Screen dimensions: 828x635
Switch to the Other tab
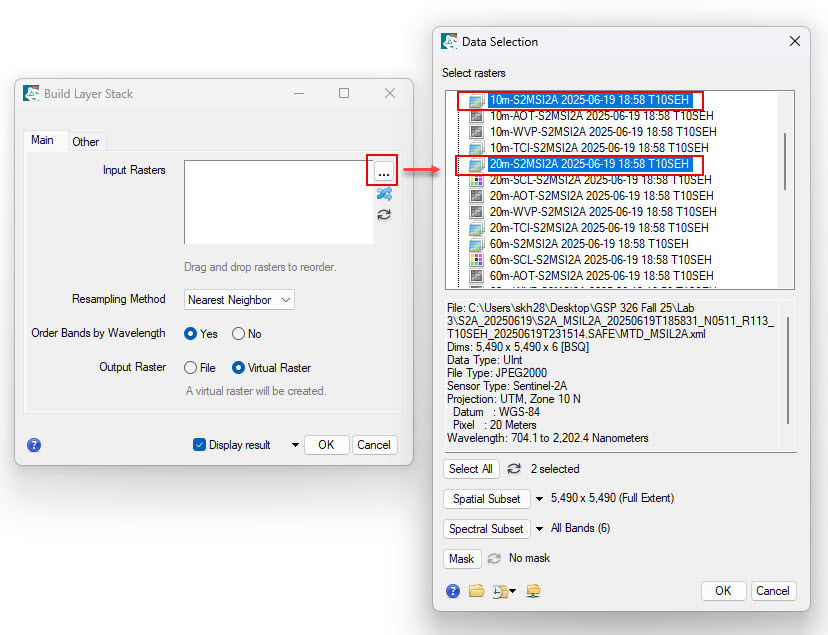85,142
